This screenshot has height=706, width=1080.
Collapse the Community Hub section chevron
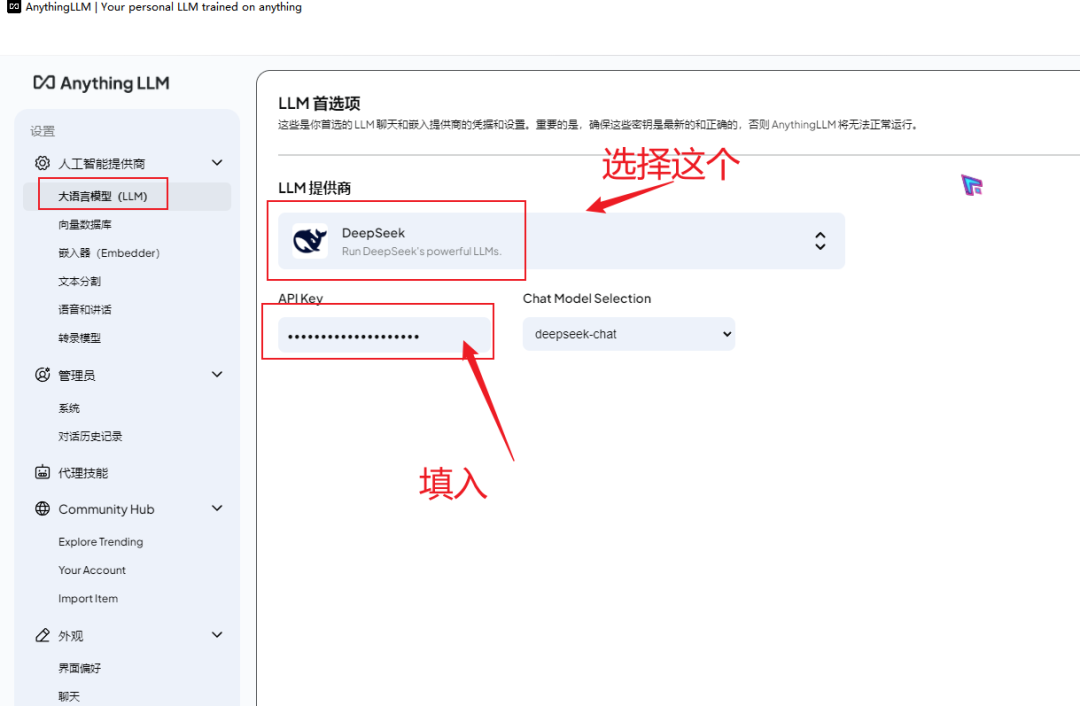(217, 509)
